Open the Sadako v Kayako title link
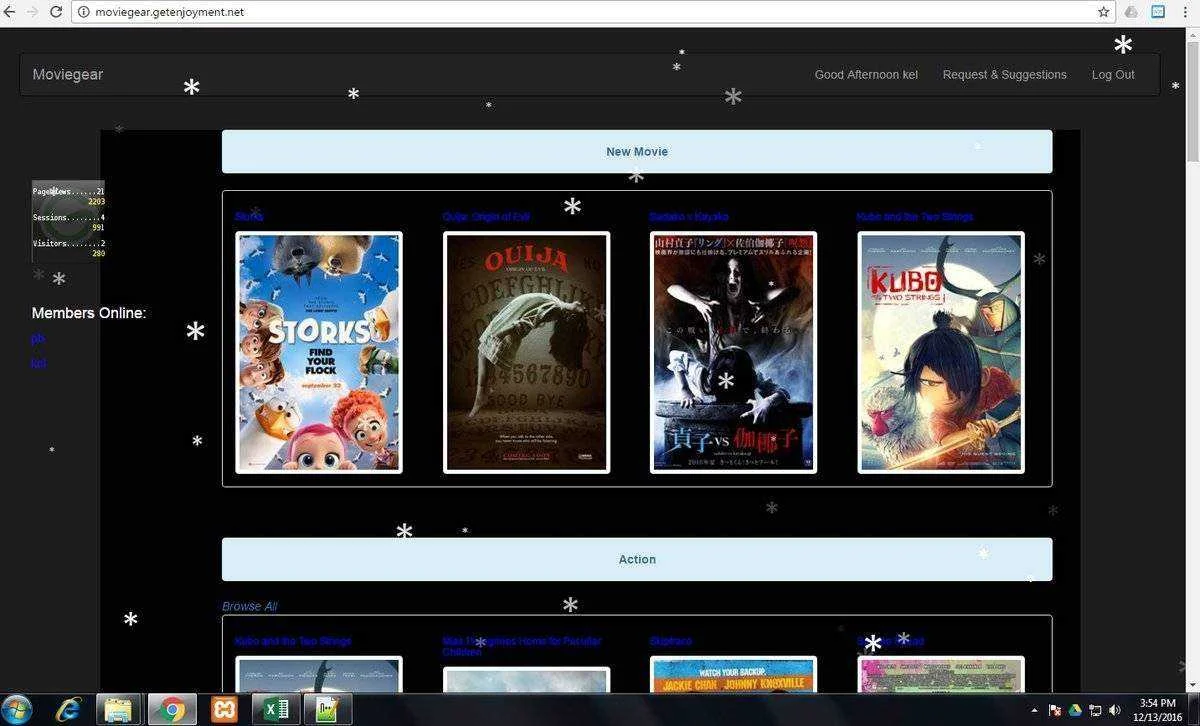 point(689,216)
